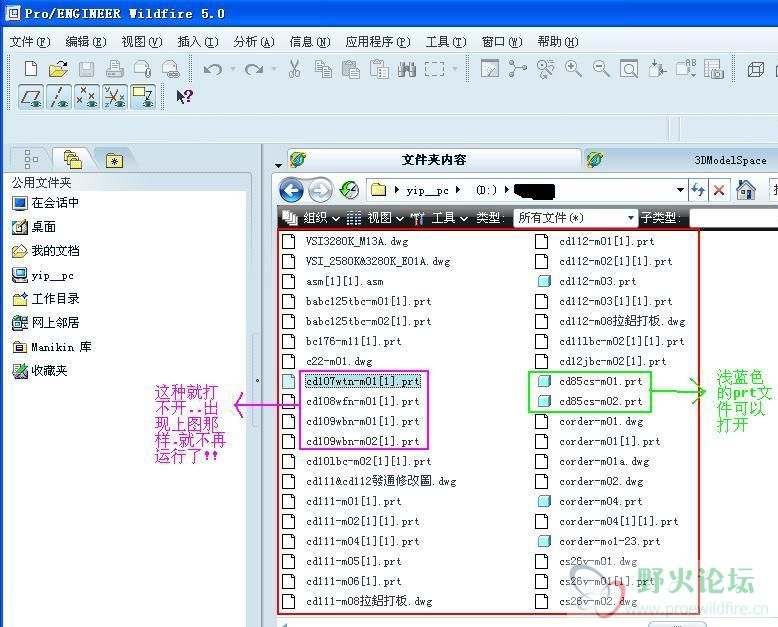This screenshot has height=627, width=778.
Task: Click the New file icon
Action: point(31,69)
